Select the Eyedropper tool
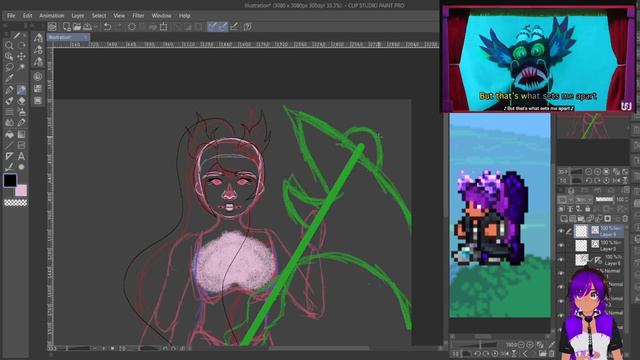 9,78
